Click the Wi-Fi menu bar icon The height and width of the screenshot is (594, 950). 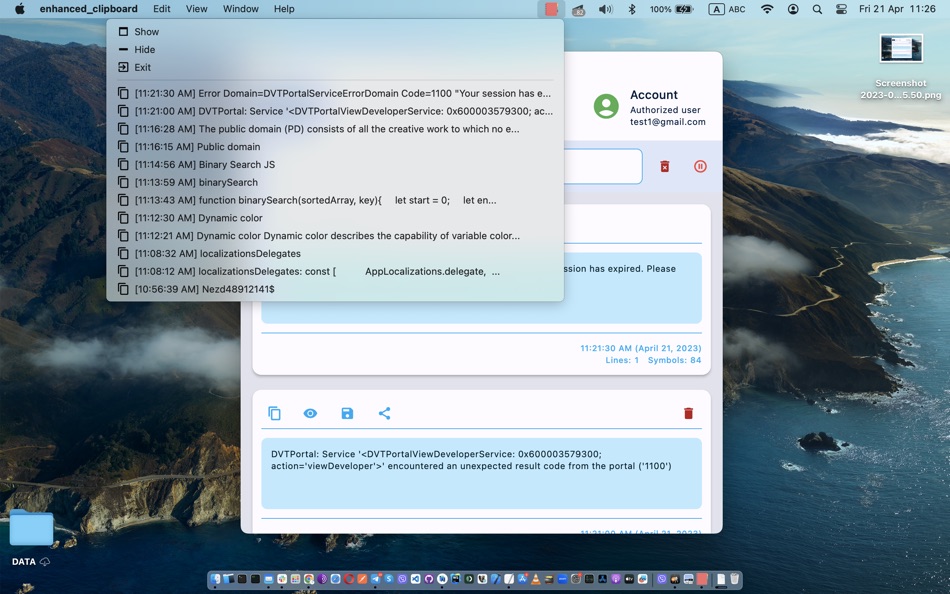click(x=766, y=9)
